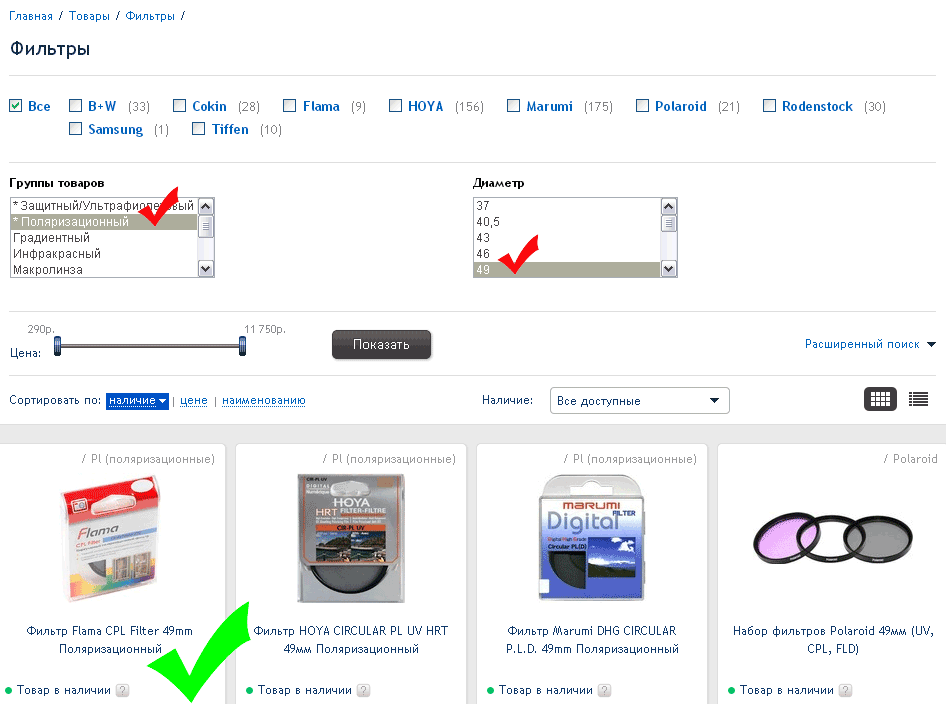
Task: Check the Flama brand checkbox
Action: point(290,106)
